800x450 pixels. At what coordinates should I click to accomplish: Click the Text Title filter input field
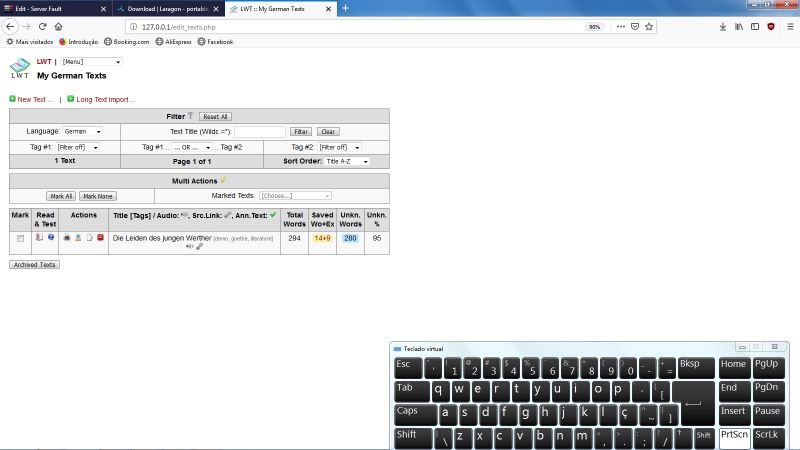[260, 132]
